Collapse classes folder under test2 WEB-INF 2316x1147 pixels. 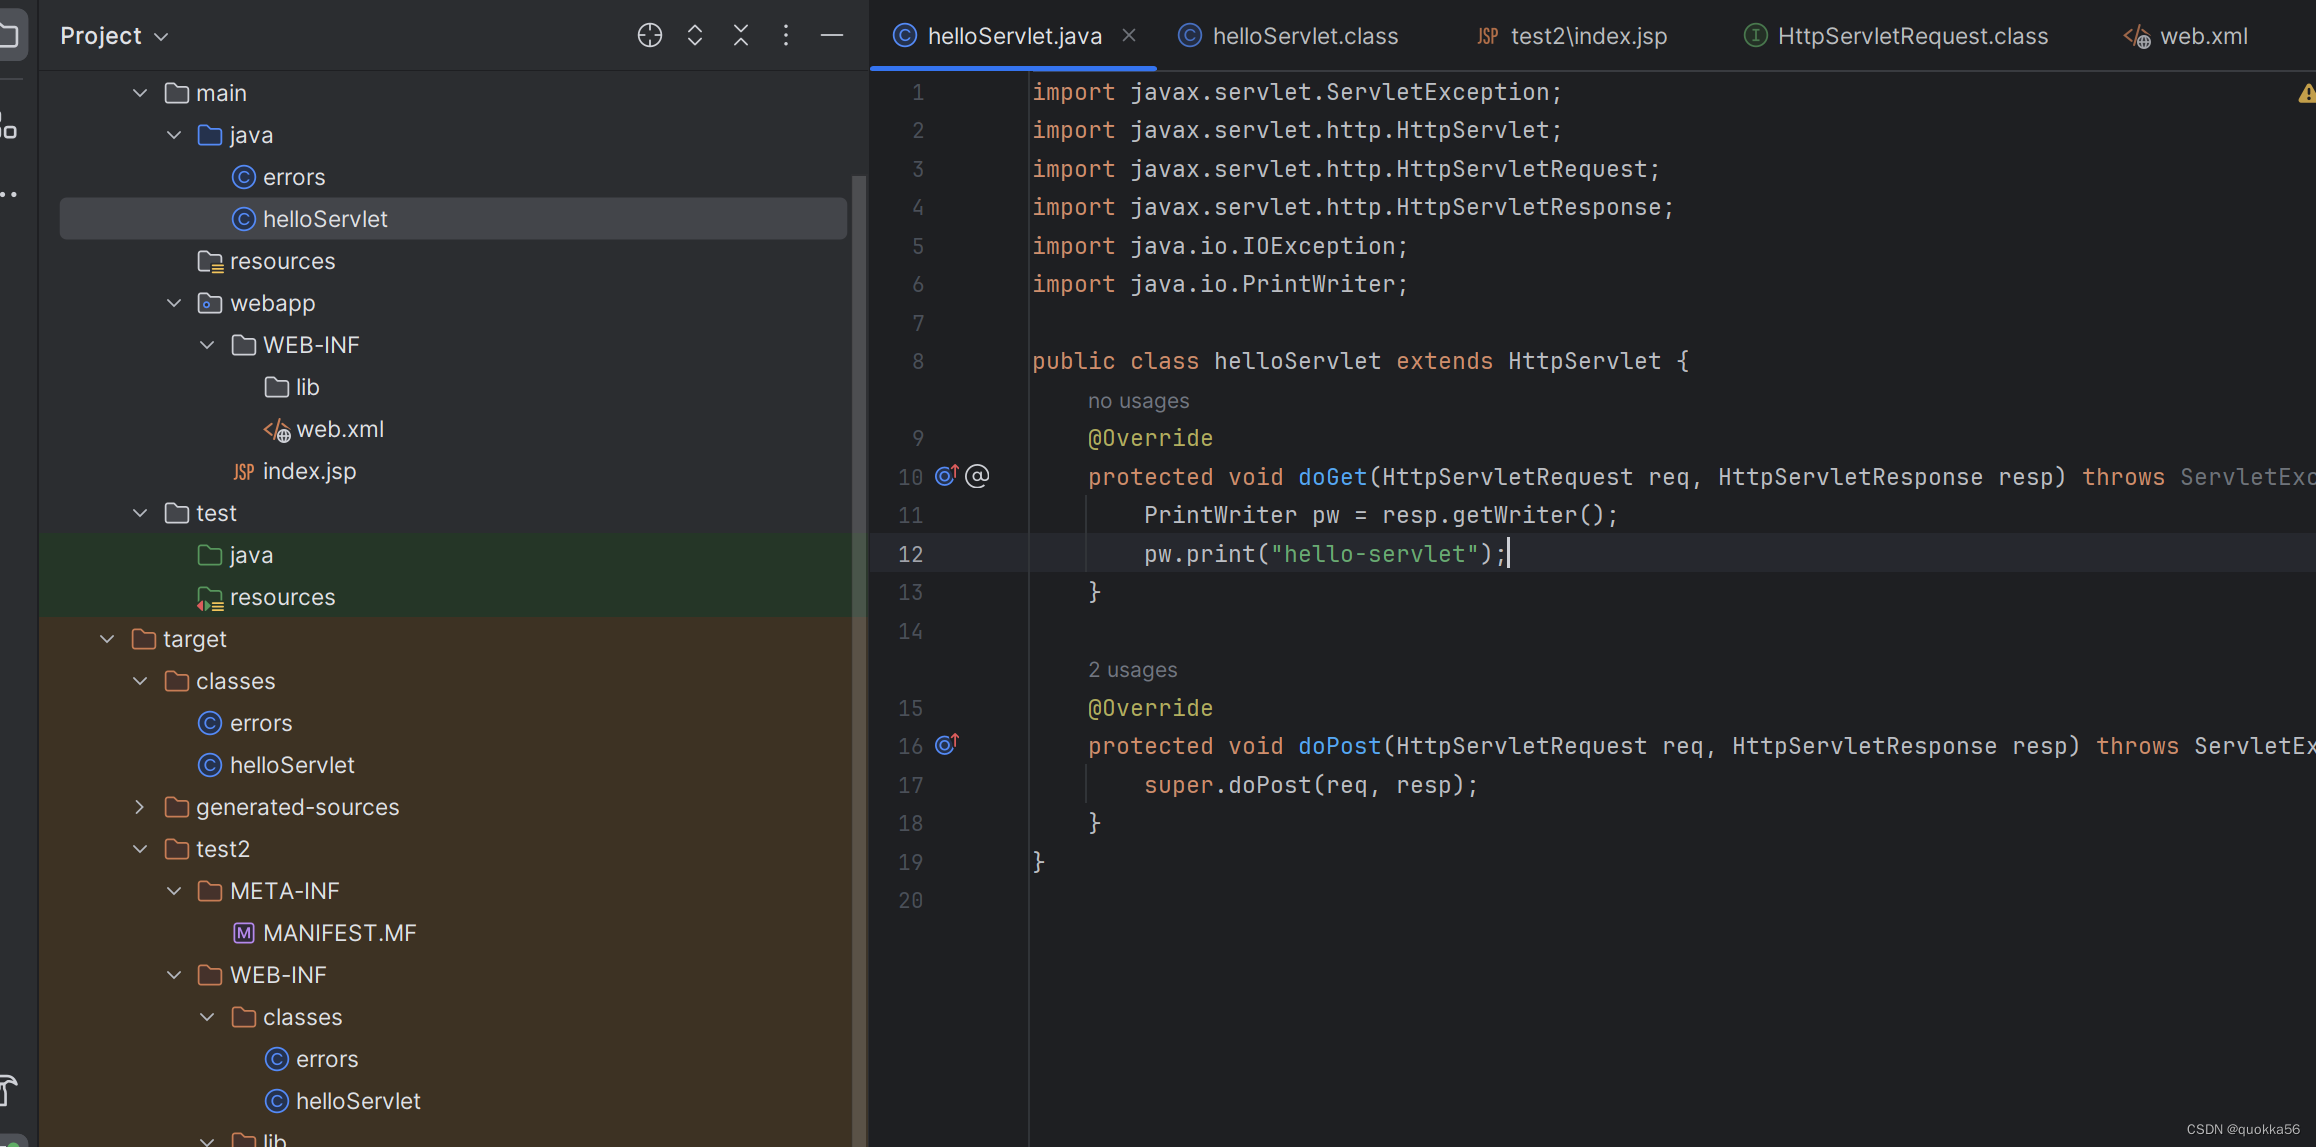(207, 1017)
